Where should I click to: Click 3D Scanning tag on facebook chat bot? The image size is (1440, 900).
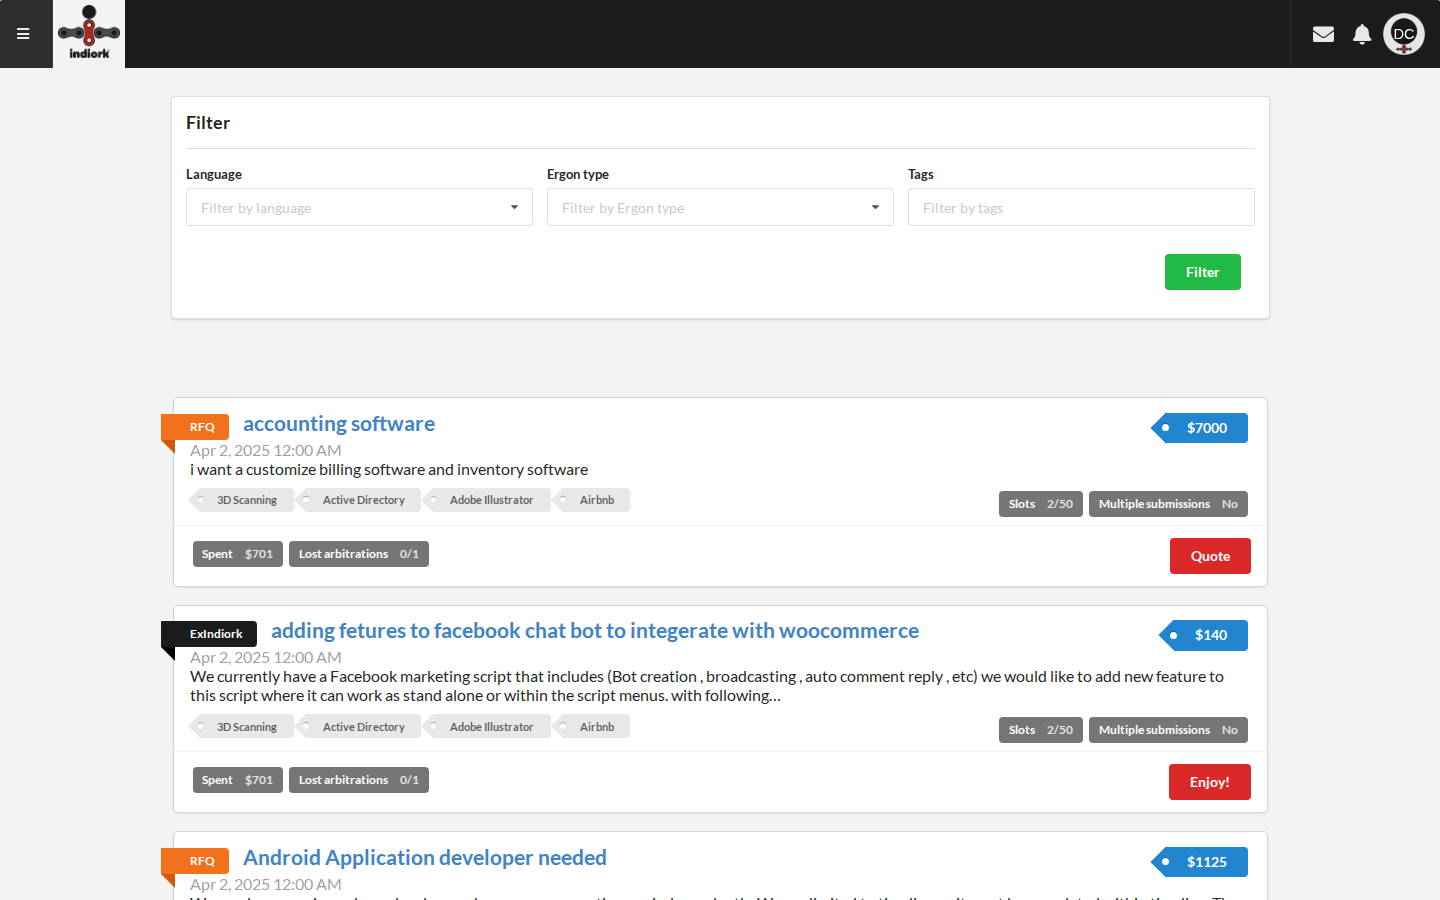point(242,727)
